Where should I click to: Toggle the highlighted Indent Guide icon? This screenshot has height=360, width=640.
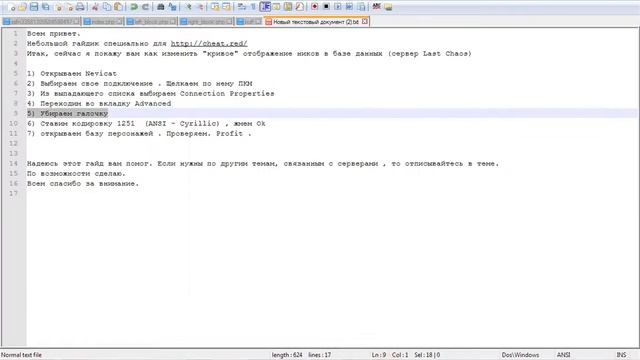point(265,7)
